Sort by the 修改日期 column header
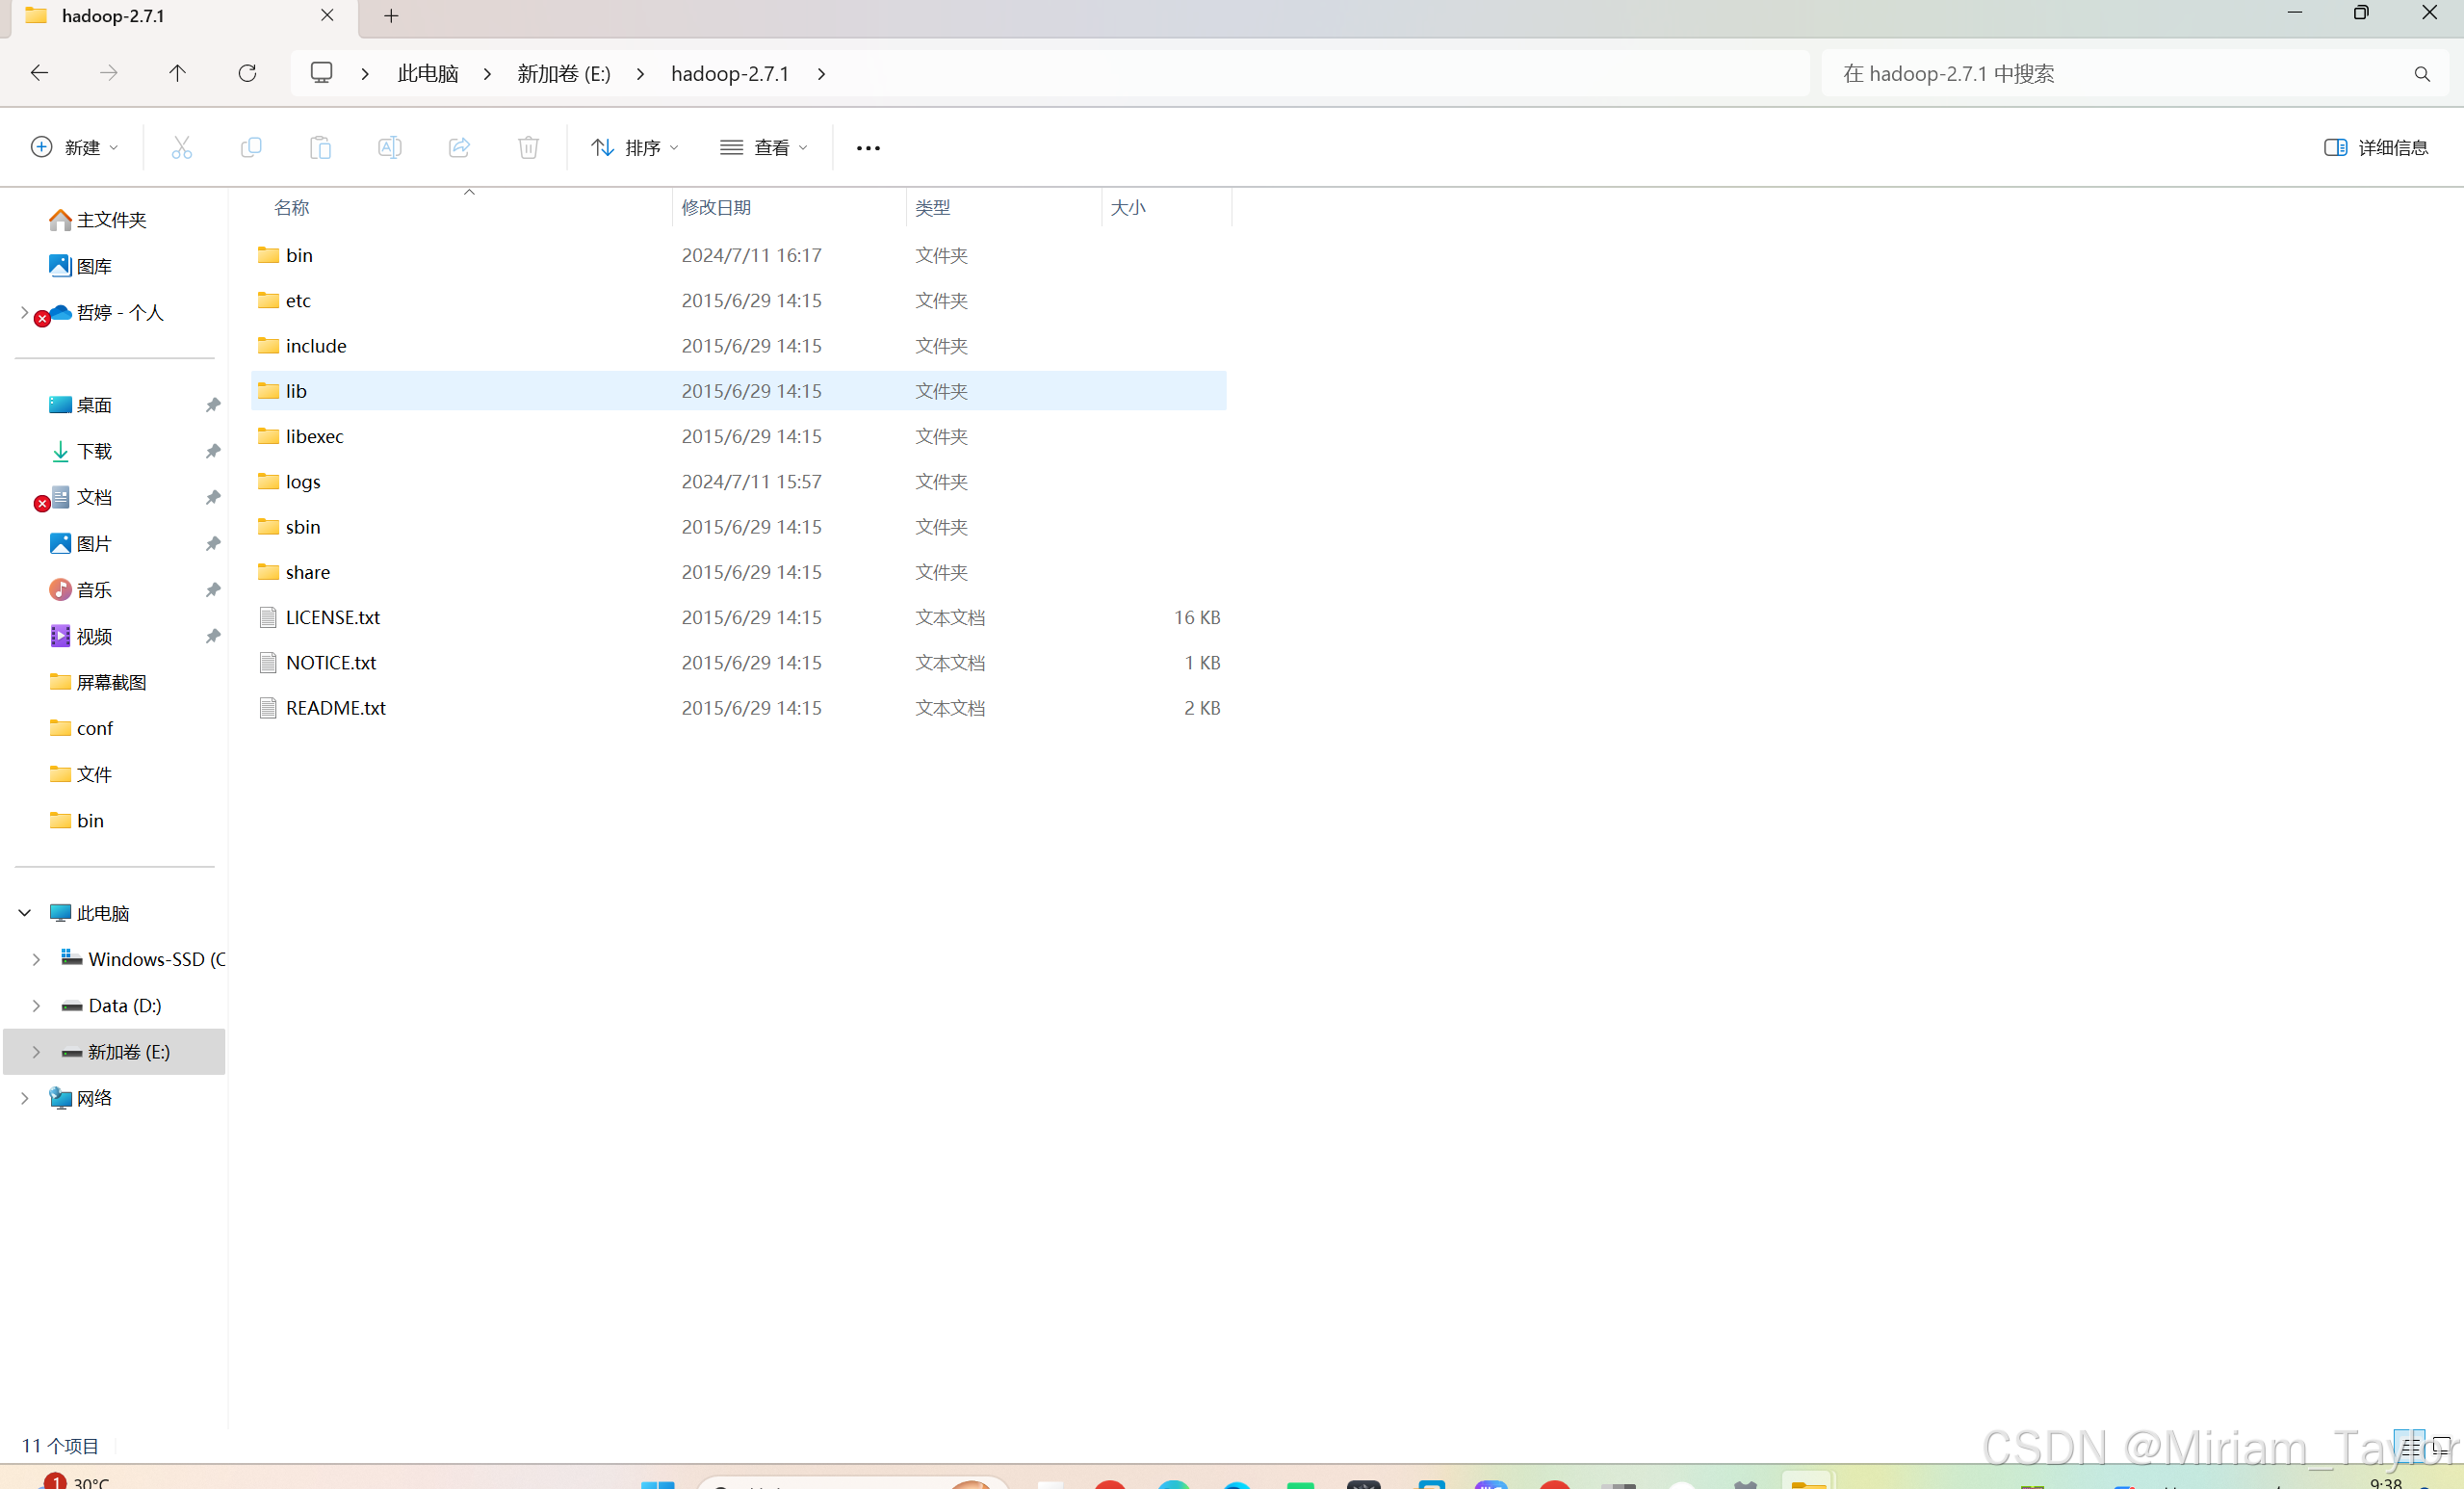The width and height of the screenshot is (2464, 1489). (x=716, y=208)
